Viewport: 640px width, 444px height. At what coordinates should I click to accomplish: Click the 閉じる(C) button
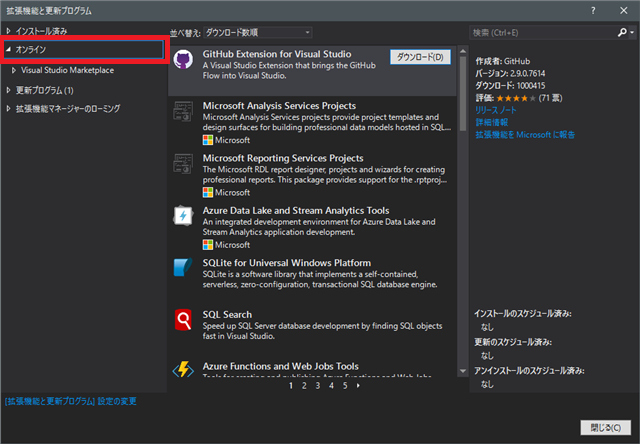(606, 428)
